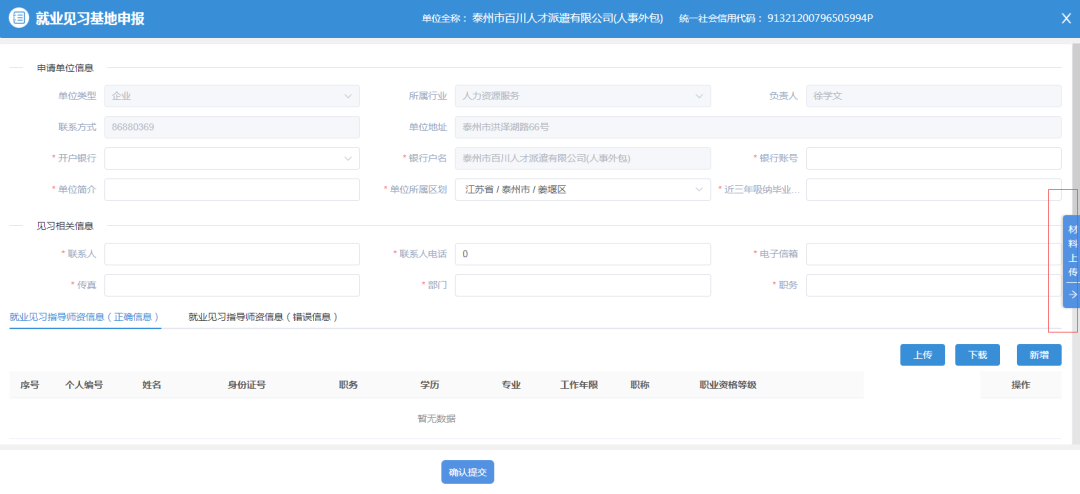The height and width of the screenshot is (494, 1080).
Task: Click the 上传 button
Action: tap(922, 354)
